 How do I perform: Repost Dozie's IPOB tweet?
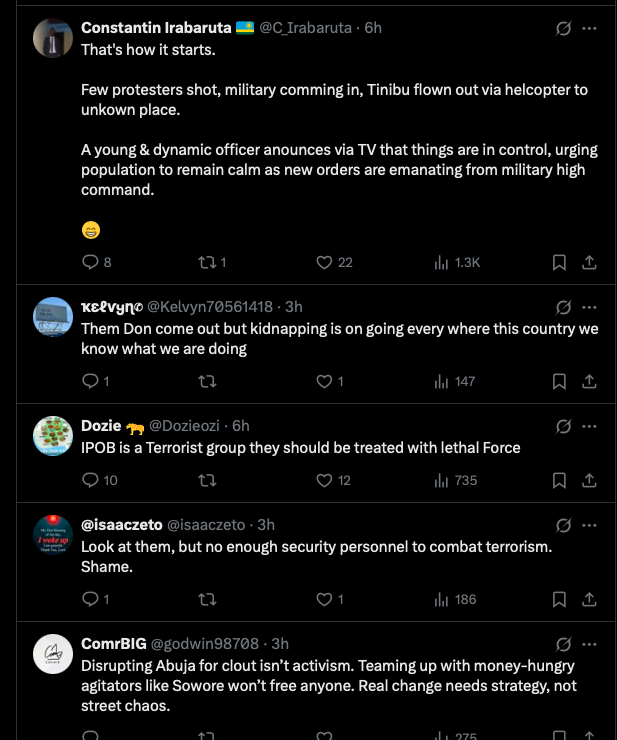tap(207, 480)
